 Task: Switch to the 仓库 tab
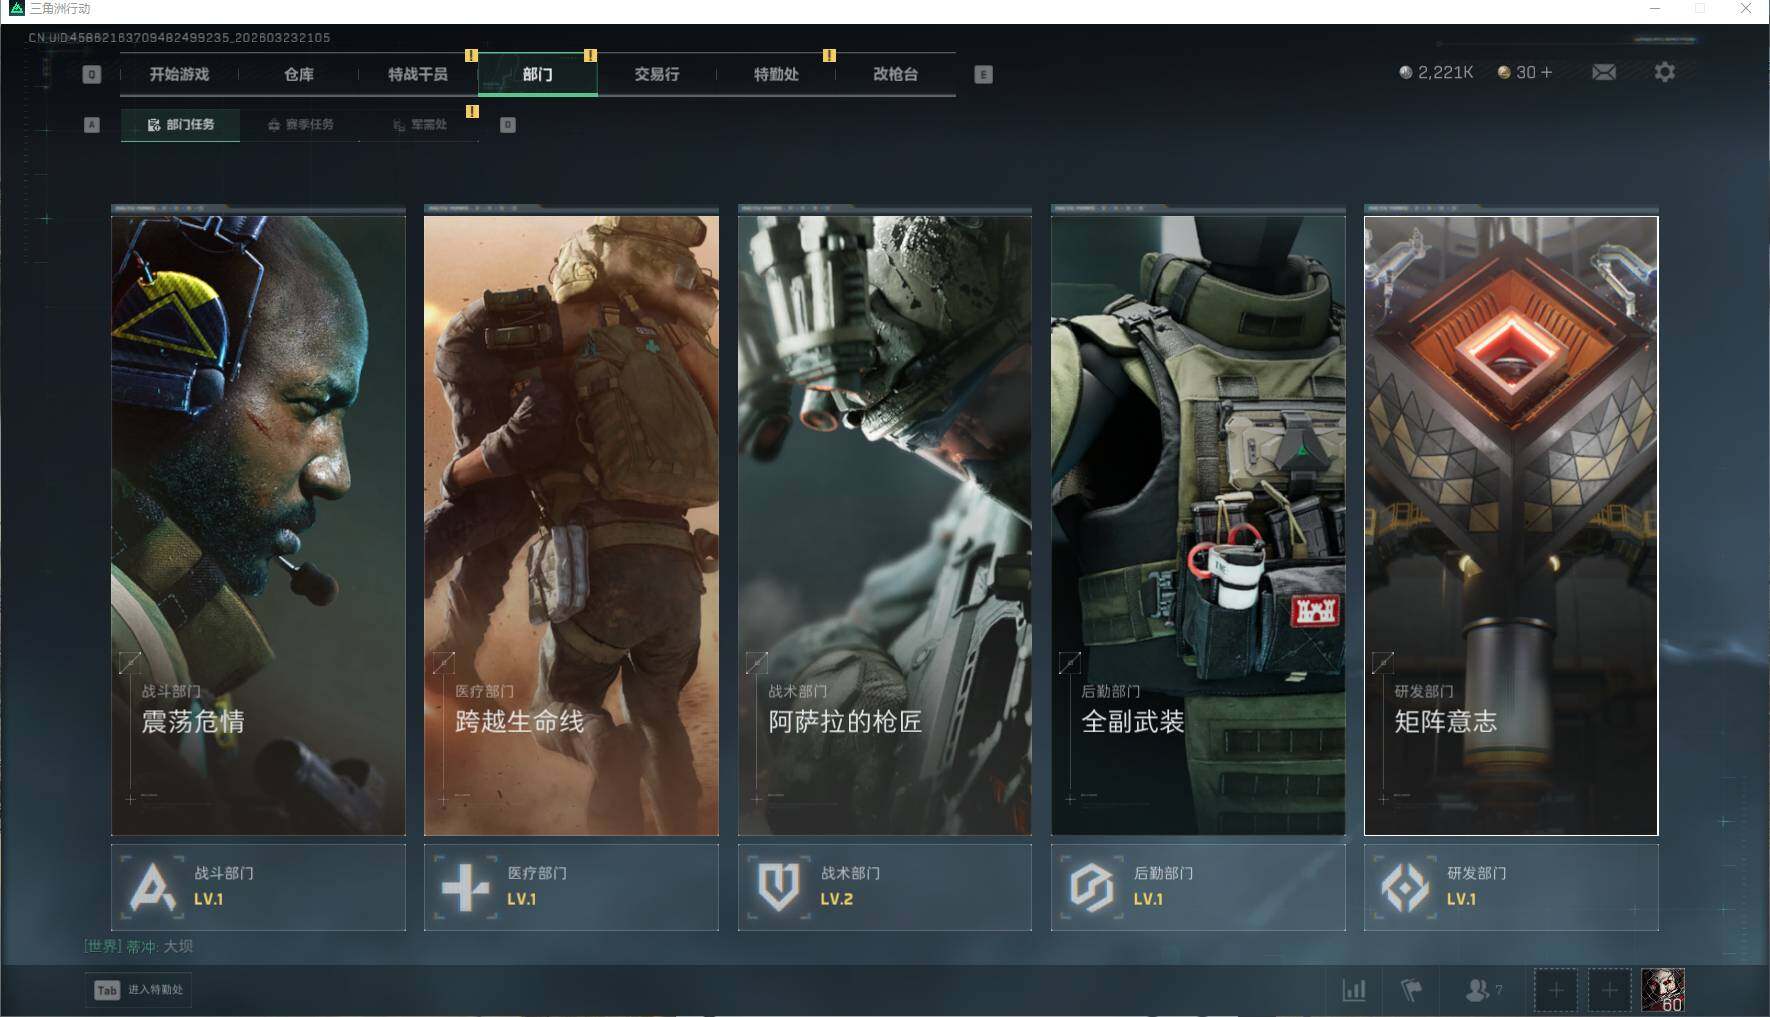pos(298,74)
